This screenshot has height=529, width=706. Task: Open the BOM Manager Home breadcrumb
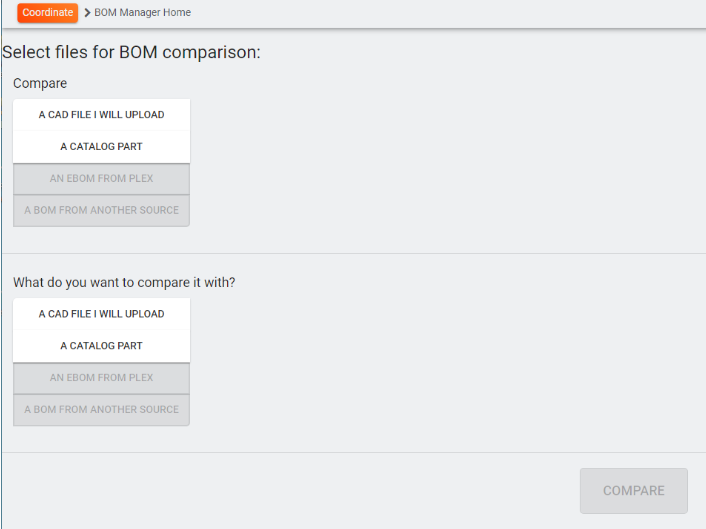pos(142,13)
